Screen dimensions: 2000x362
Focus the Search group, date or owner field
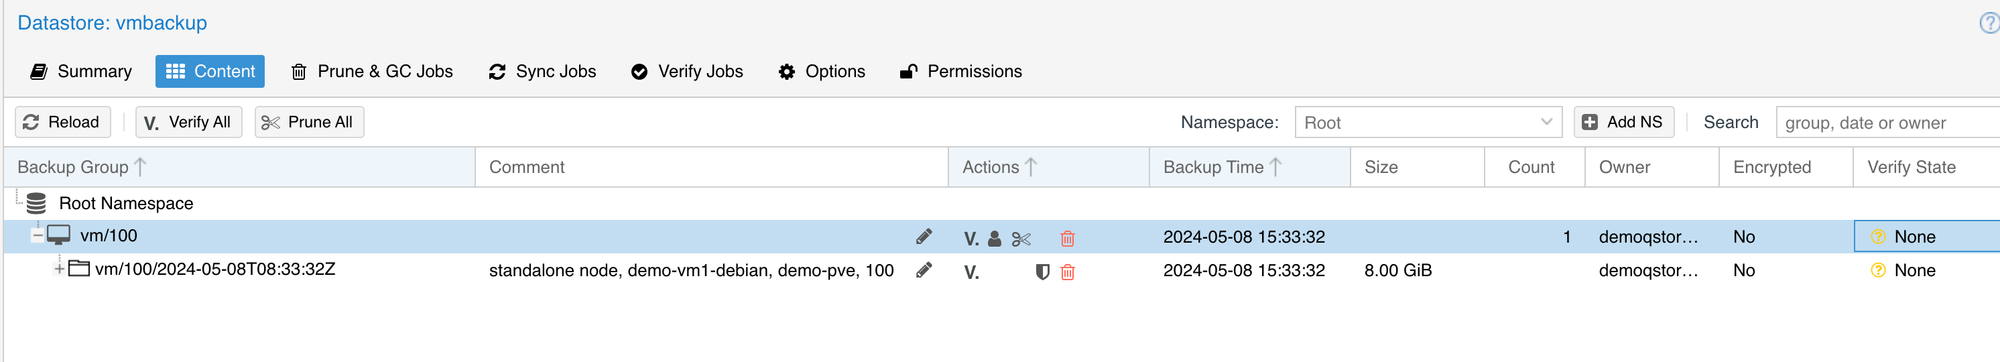[1887, 122]
